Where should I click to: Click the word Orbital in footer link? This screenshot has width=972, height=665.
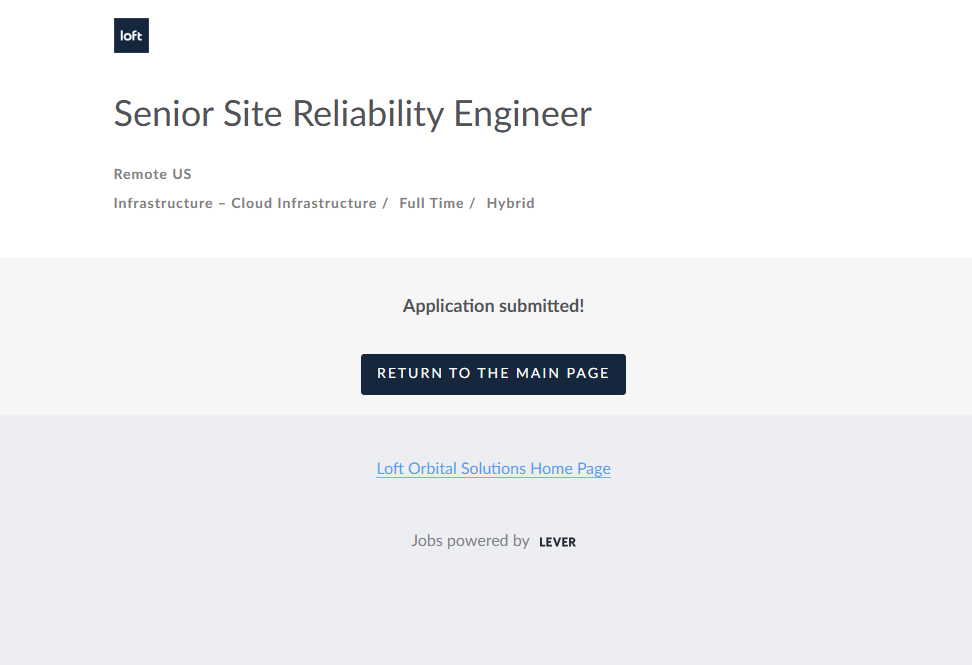(432, 468)
